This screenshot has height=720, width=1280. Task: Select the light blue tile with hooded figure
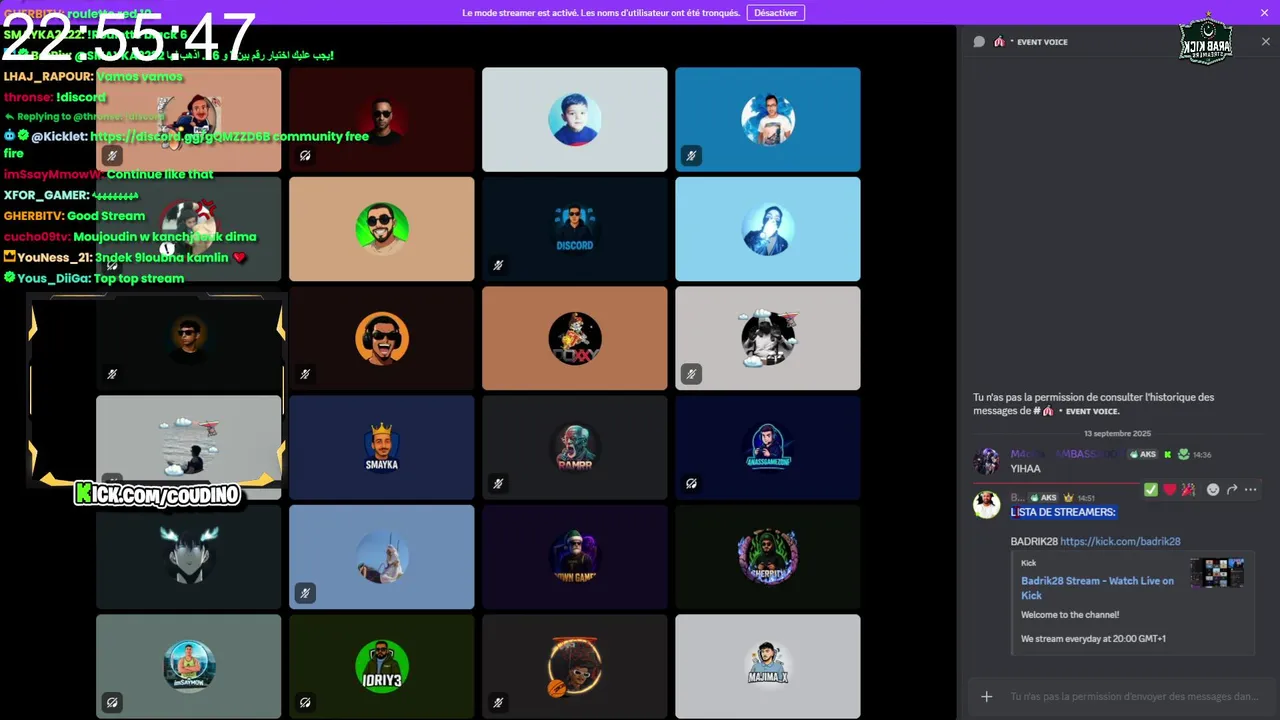(768, 229)
